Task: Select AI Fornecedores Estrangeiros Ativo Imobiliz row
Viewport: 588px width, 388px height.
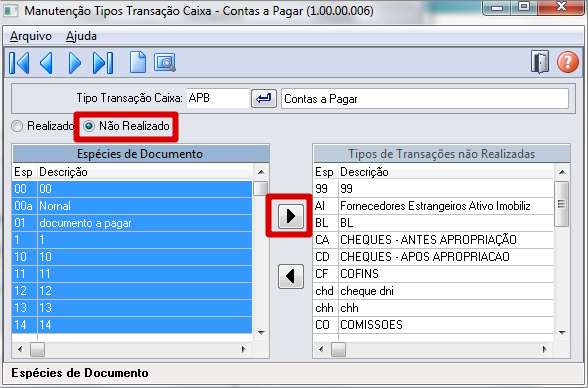Action: (x=434, y=206)
